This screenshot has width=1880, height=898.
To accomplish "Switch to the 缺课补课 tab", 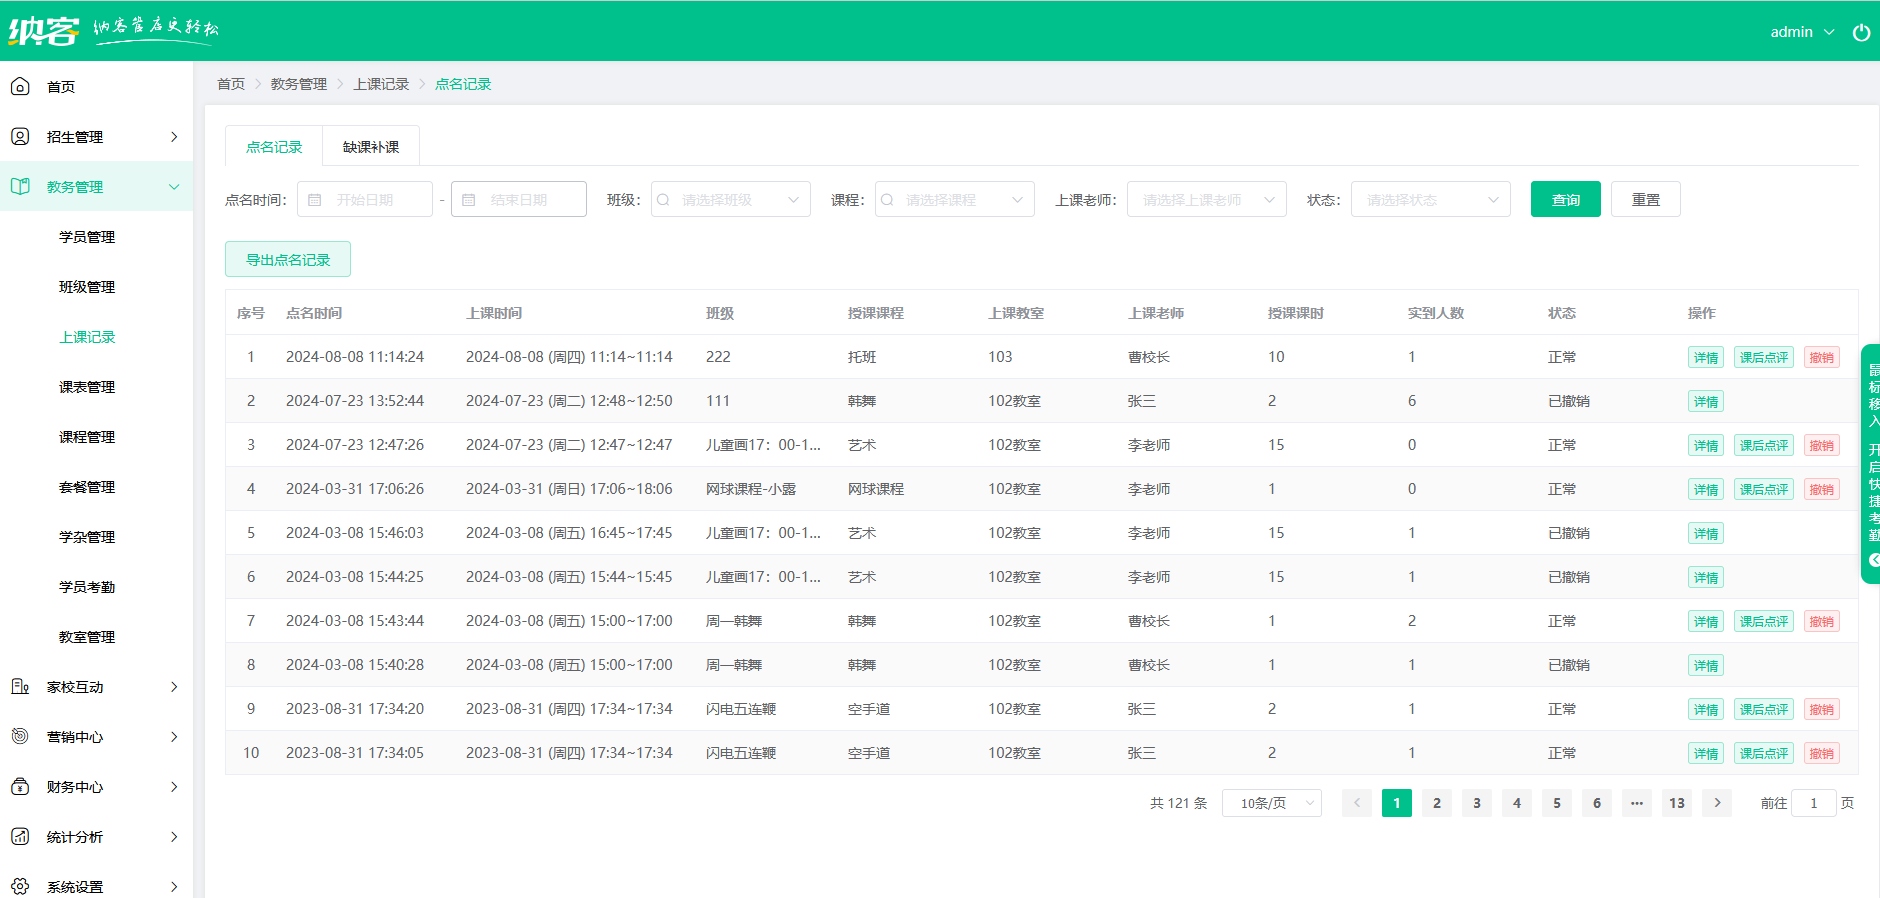I will click(x=371, y=146).
